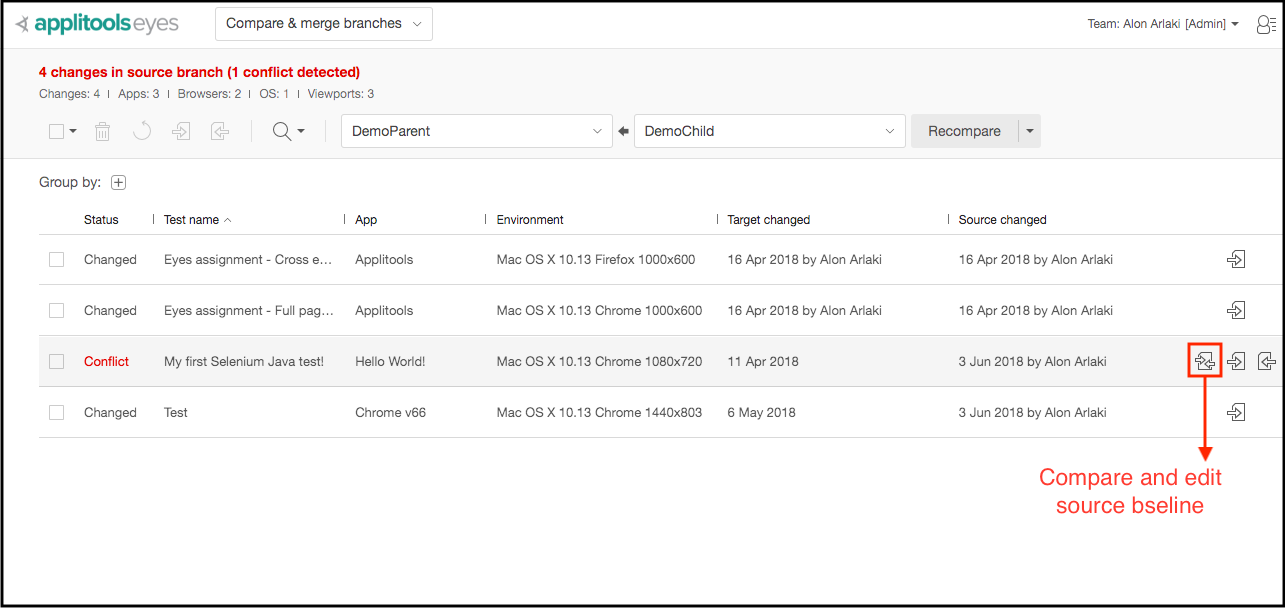1285x608 pixels.
Task: Check the box for the Conflict row
Action: [x=57, y=361]
